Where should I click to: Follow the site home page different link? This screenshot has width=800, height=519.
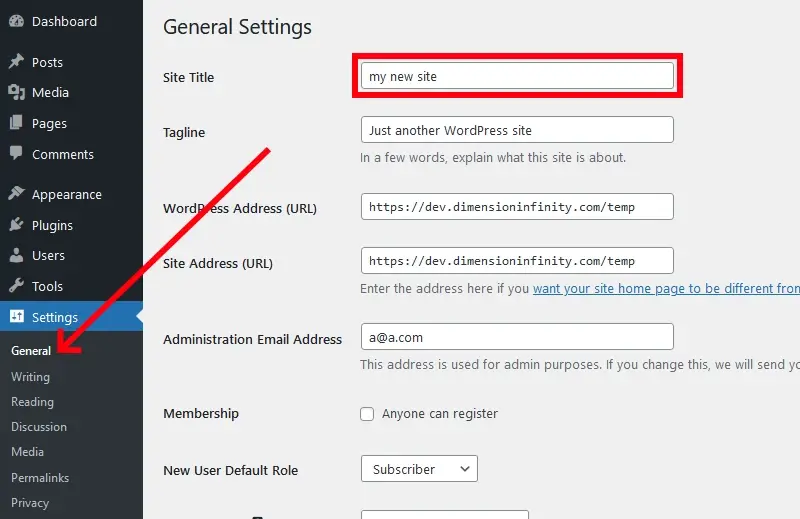click(x=666, y=288)
